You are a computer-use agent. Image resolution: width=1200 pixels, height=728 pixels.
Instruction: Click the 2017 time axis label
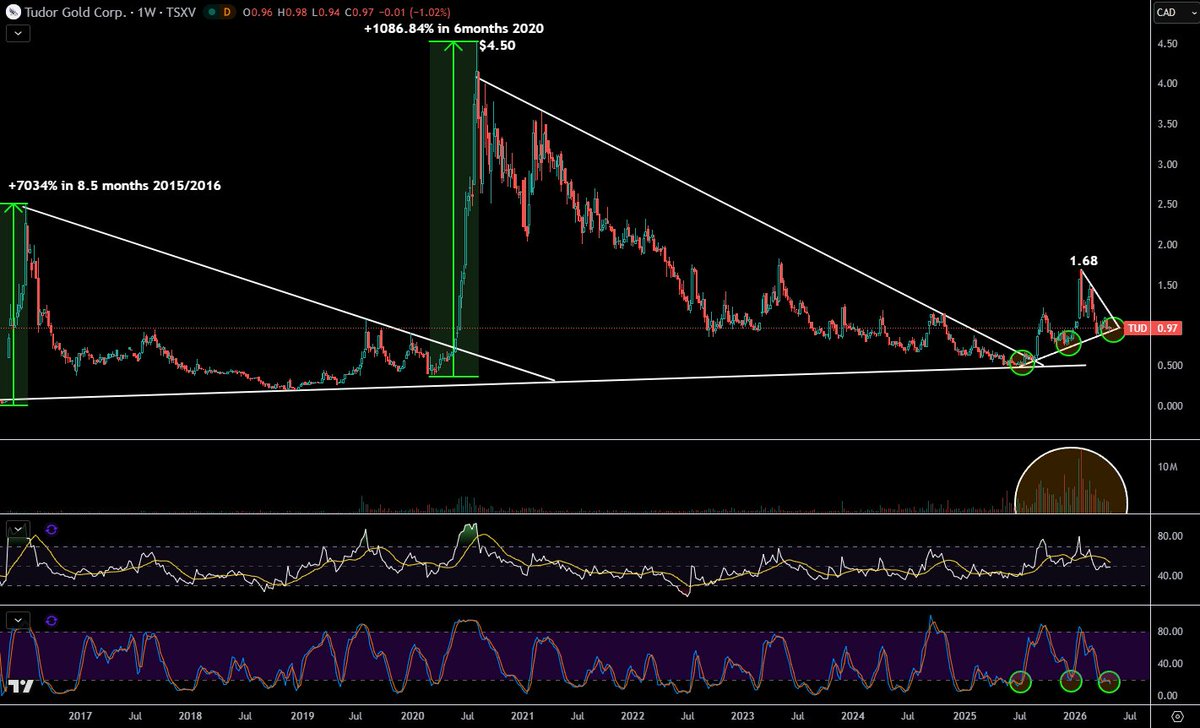click(80, 716)
